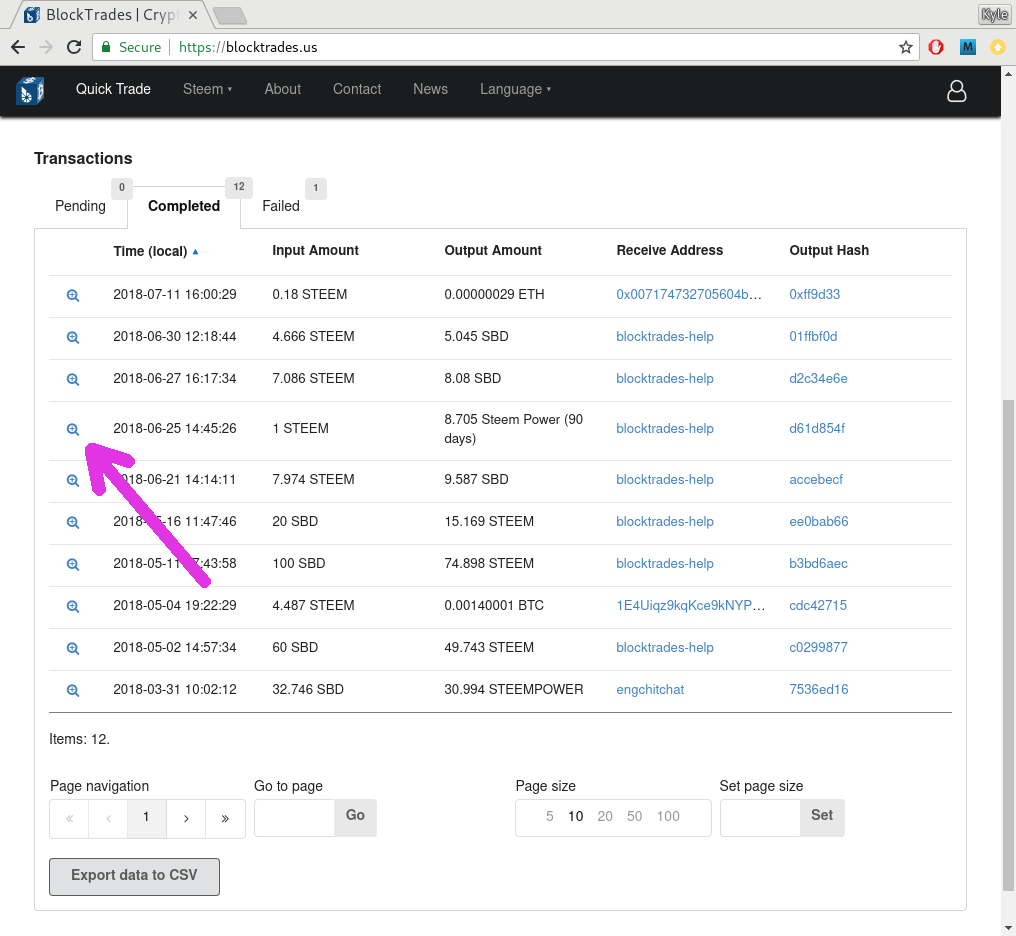Open the News section
This screenshot has height=936, width=1016.
[x=430, y=89]
